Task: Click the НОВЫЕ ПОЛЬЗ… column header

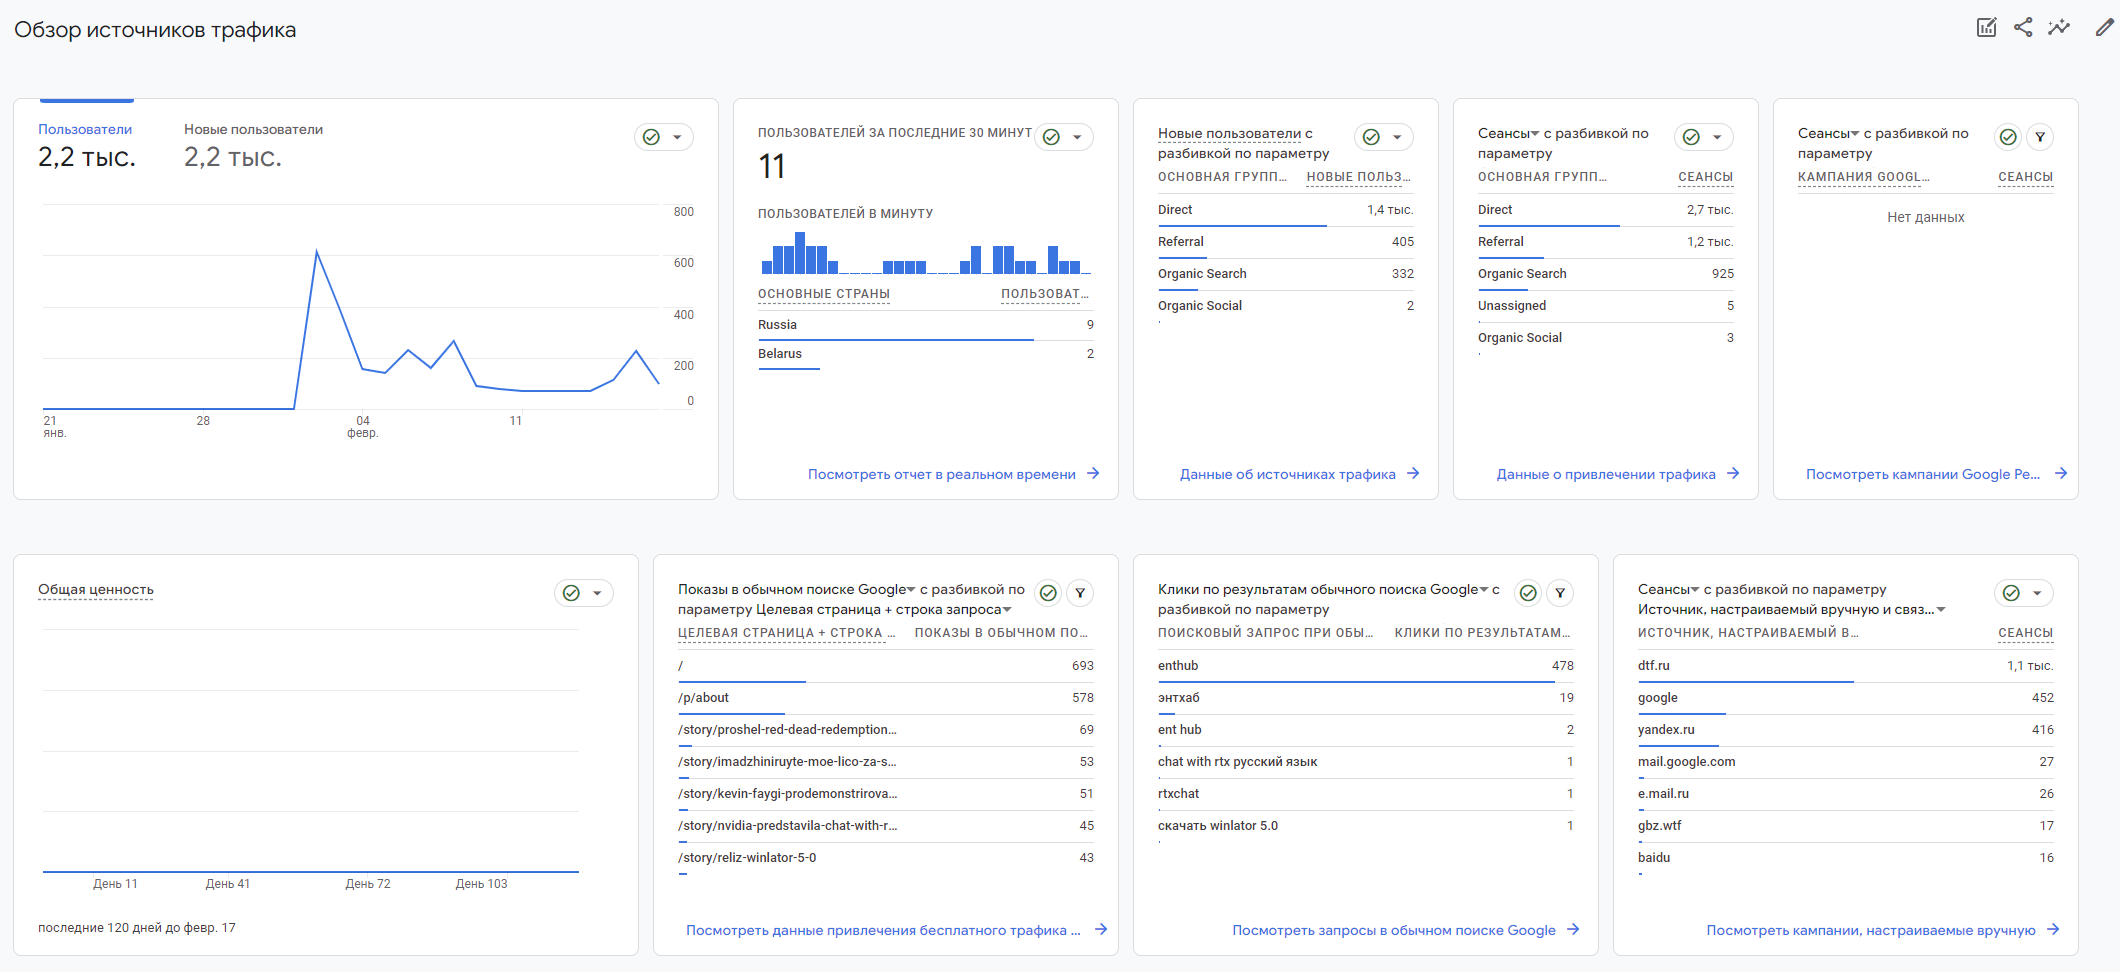Action: [1359, 177]
